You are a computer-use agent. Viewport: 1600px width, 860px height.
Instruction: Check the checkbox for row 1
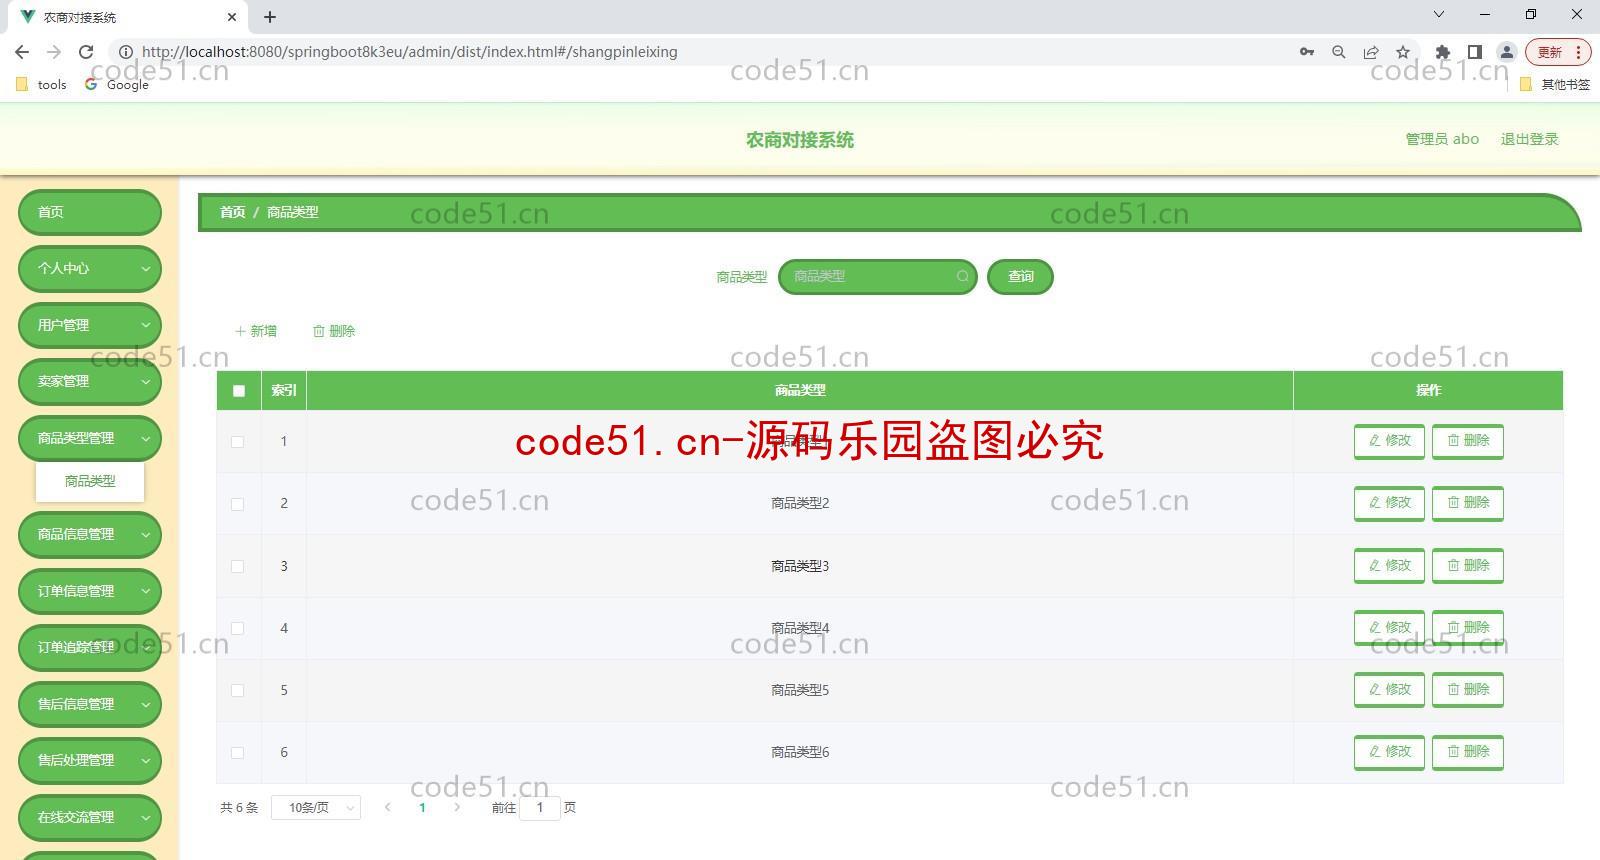[237, 442]
